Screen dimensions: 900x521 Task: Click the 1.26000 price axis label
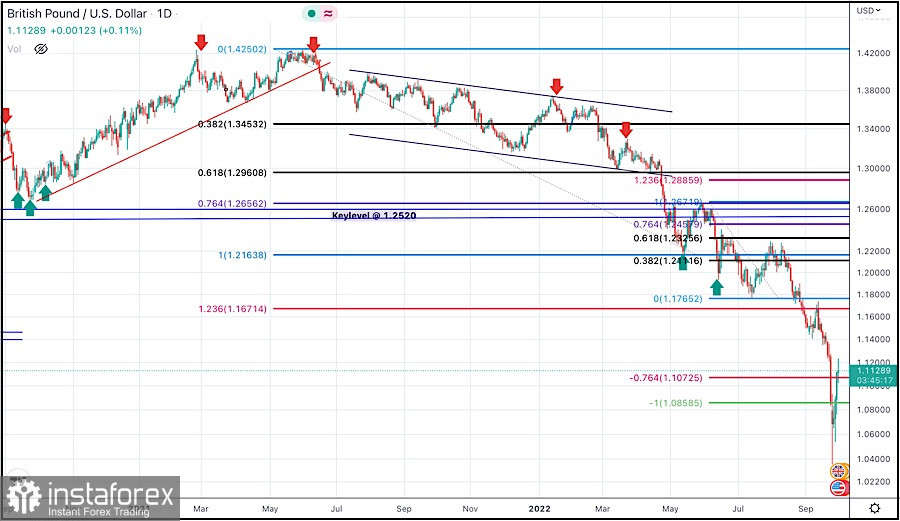[873, 209]
